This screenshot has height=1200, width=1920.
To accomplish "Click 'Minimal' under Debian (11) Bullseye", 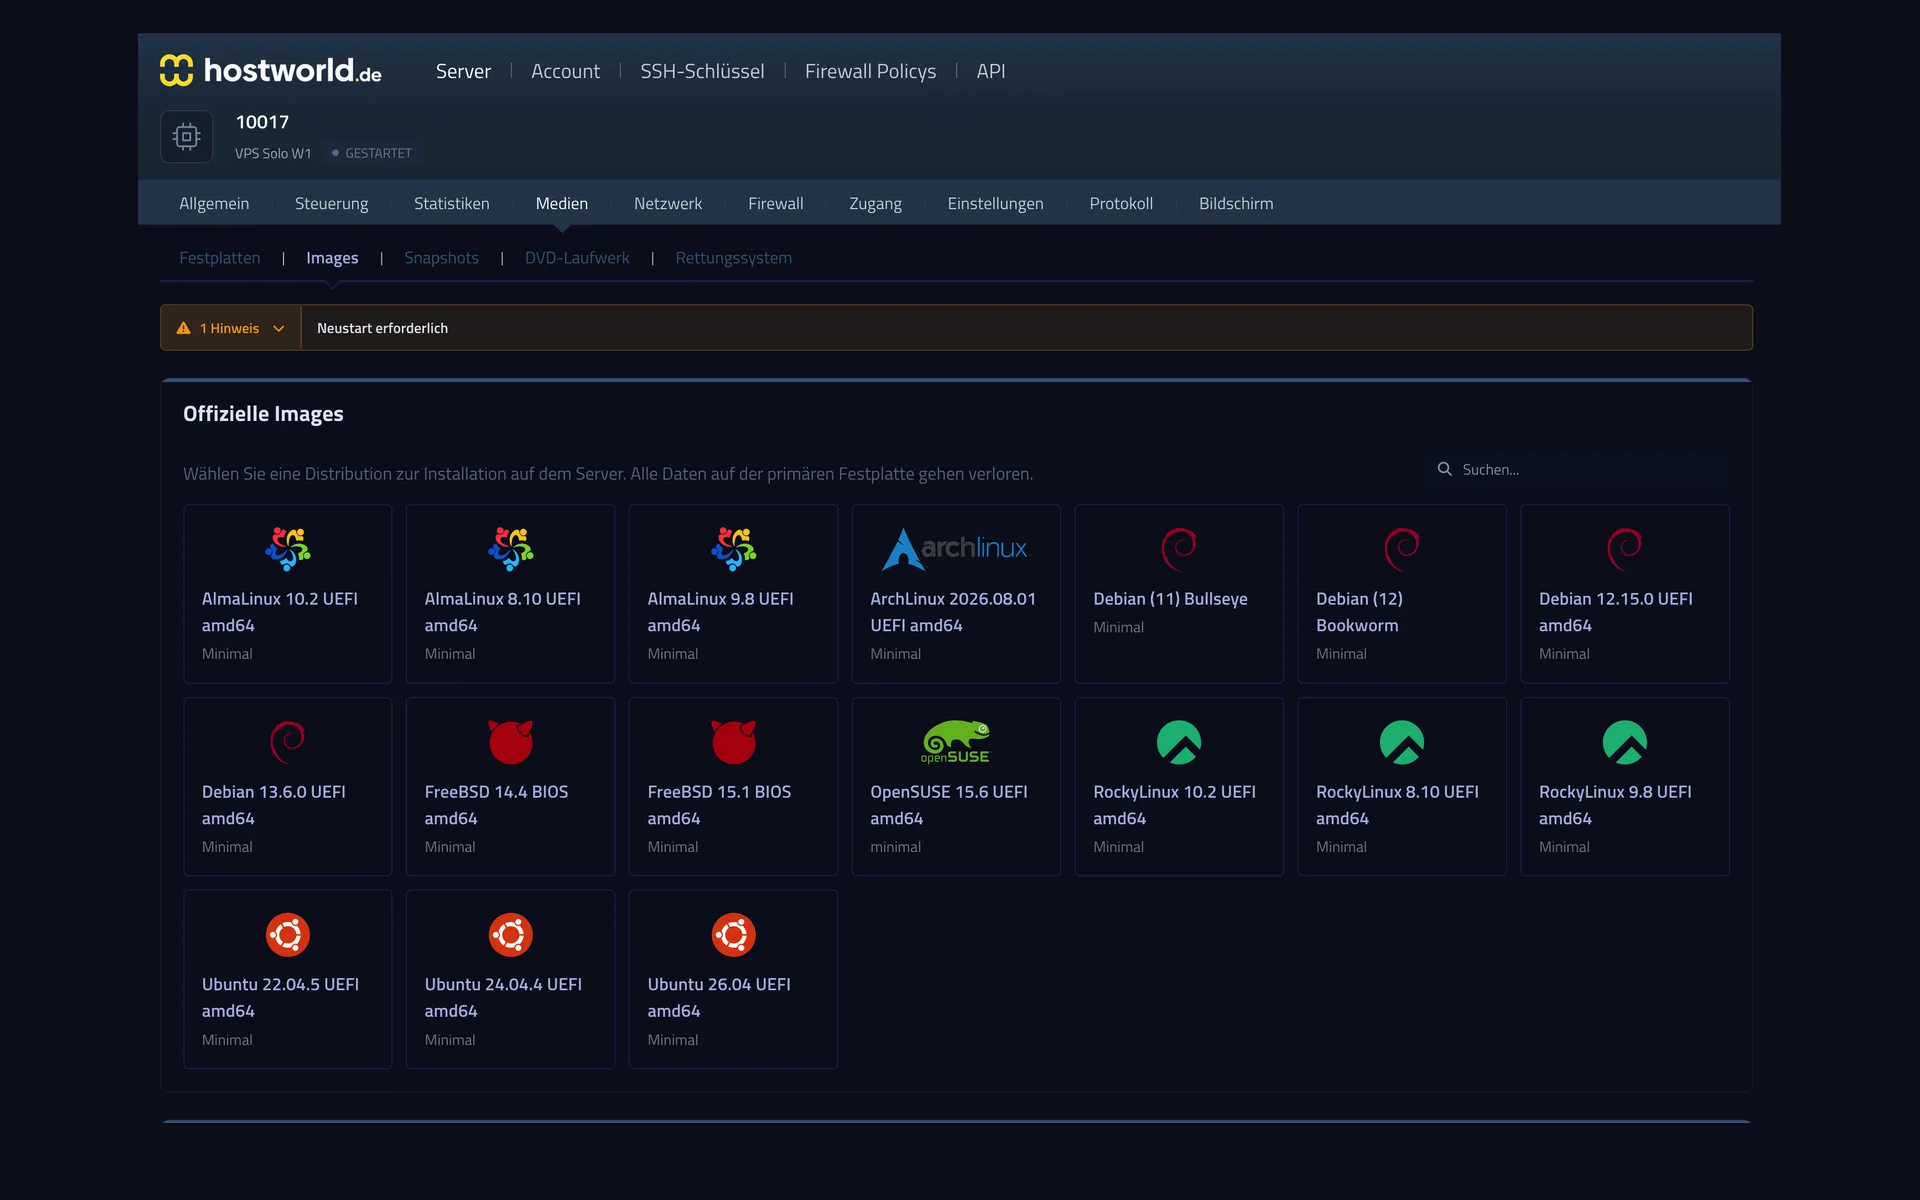I will click(1118, 627).
